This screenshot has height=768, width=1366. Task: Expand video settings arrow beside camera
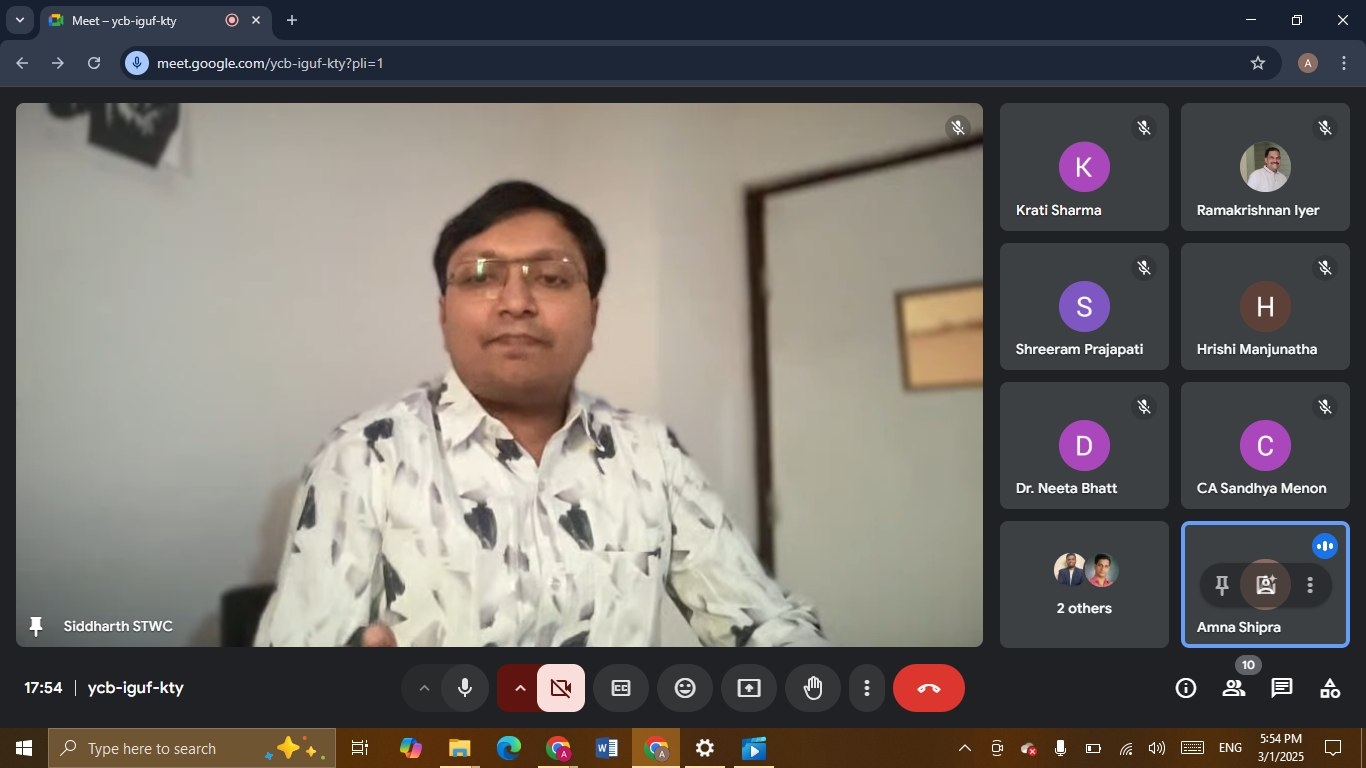click(519, 688)
